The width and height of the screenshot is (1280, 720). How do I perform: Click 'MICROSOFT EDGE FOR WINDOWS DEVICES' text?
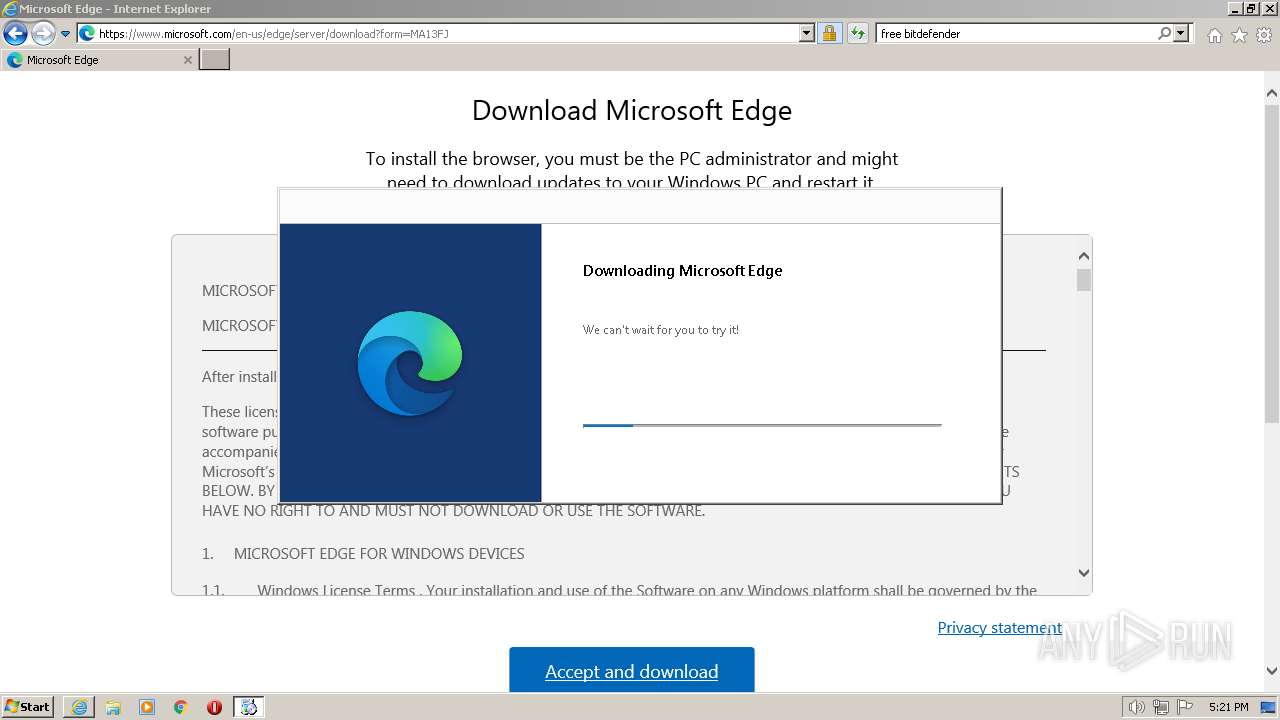pyautogui.click(x=379, y=553)
